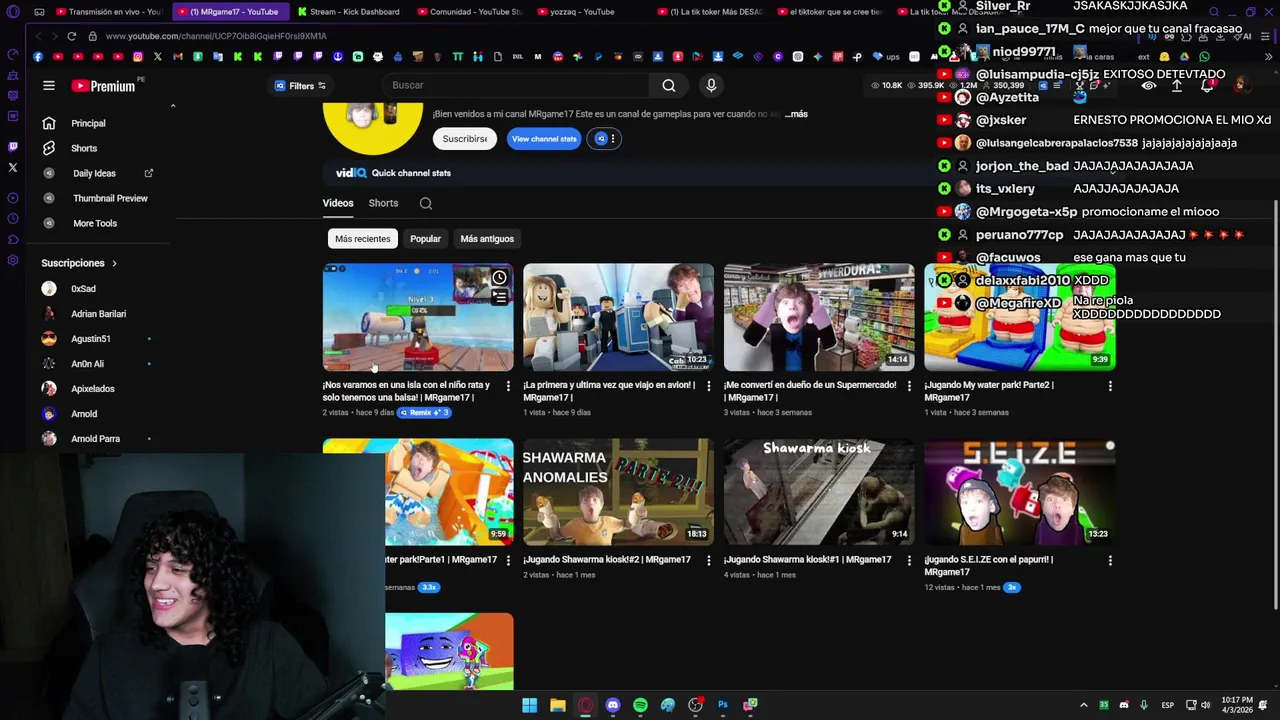Select the 'Más antiguos' sort chip
Screen dimensions: 1280x720
pos(487,239)
